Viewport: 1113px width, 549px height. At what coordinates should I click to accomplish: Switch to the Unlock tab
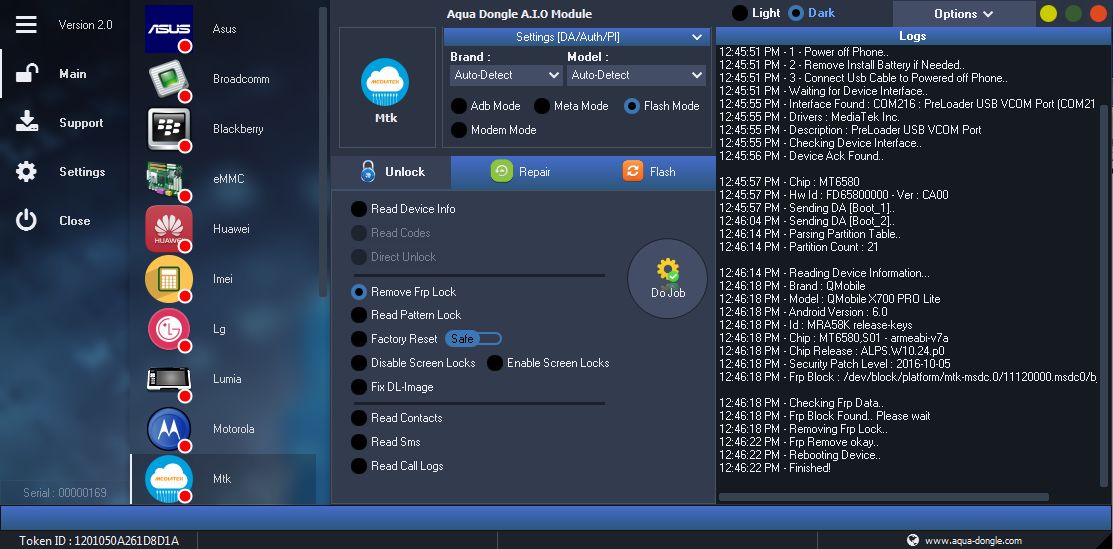point(391,172)
